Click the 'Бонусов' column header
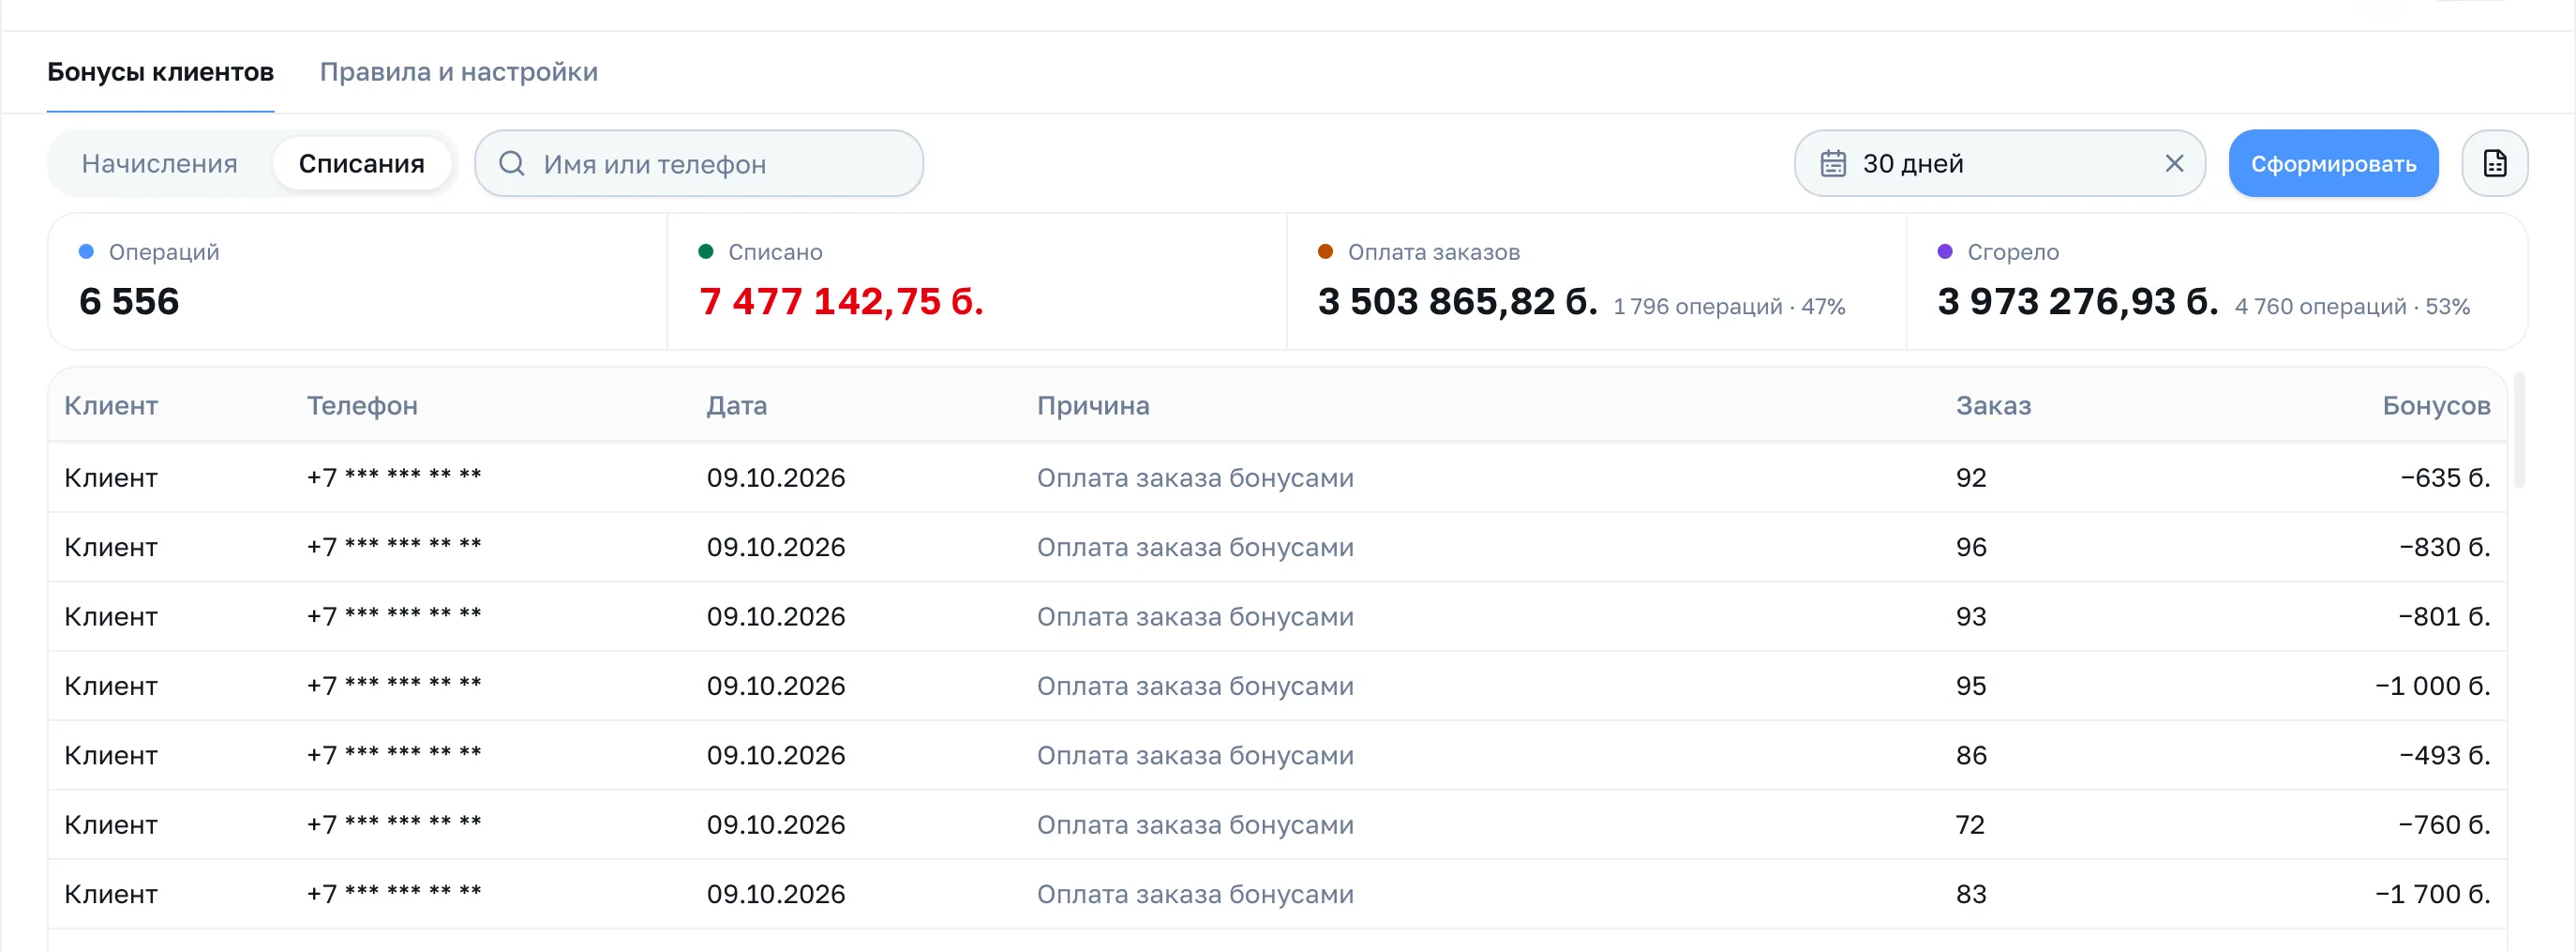2576x951 pixels. [2436, 406]
